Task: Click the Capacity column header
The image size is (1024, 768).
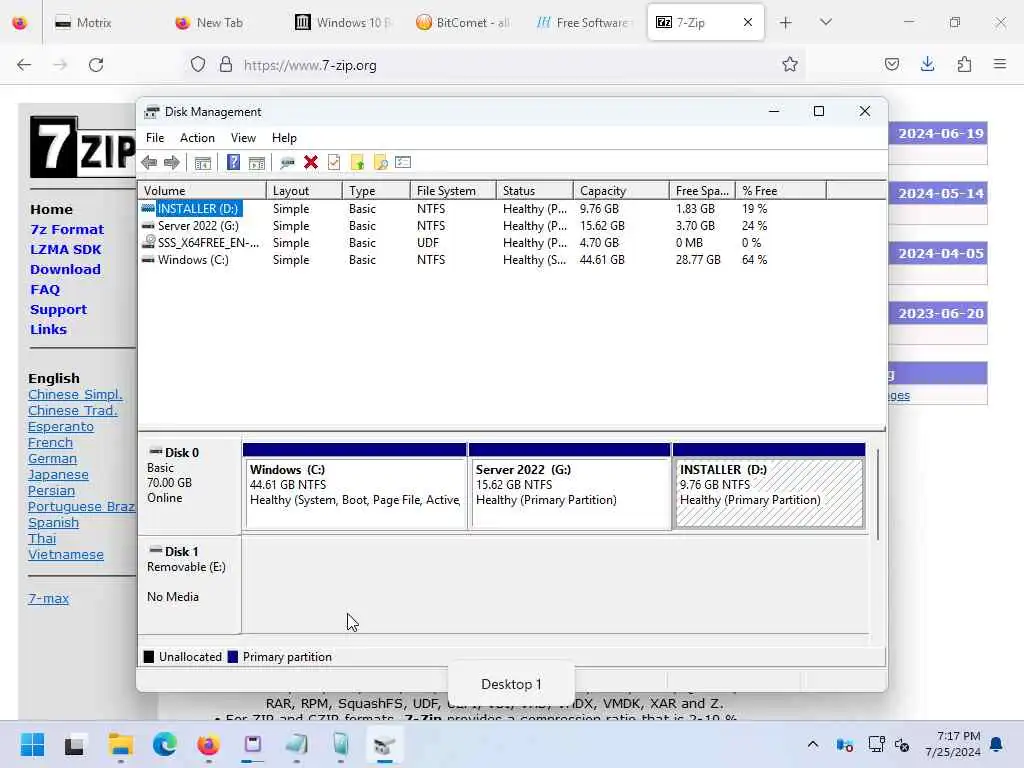Action: coord(621,191)
